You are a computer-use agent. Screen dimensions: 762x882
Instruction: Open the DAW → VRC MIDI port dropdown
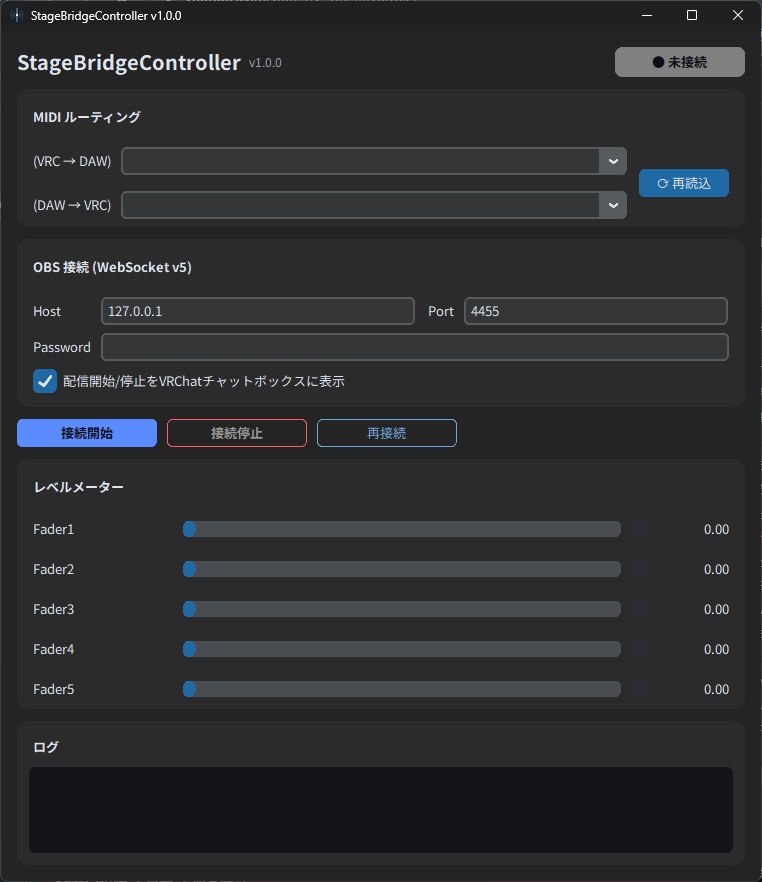[374, 205]
